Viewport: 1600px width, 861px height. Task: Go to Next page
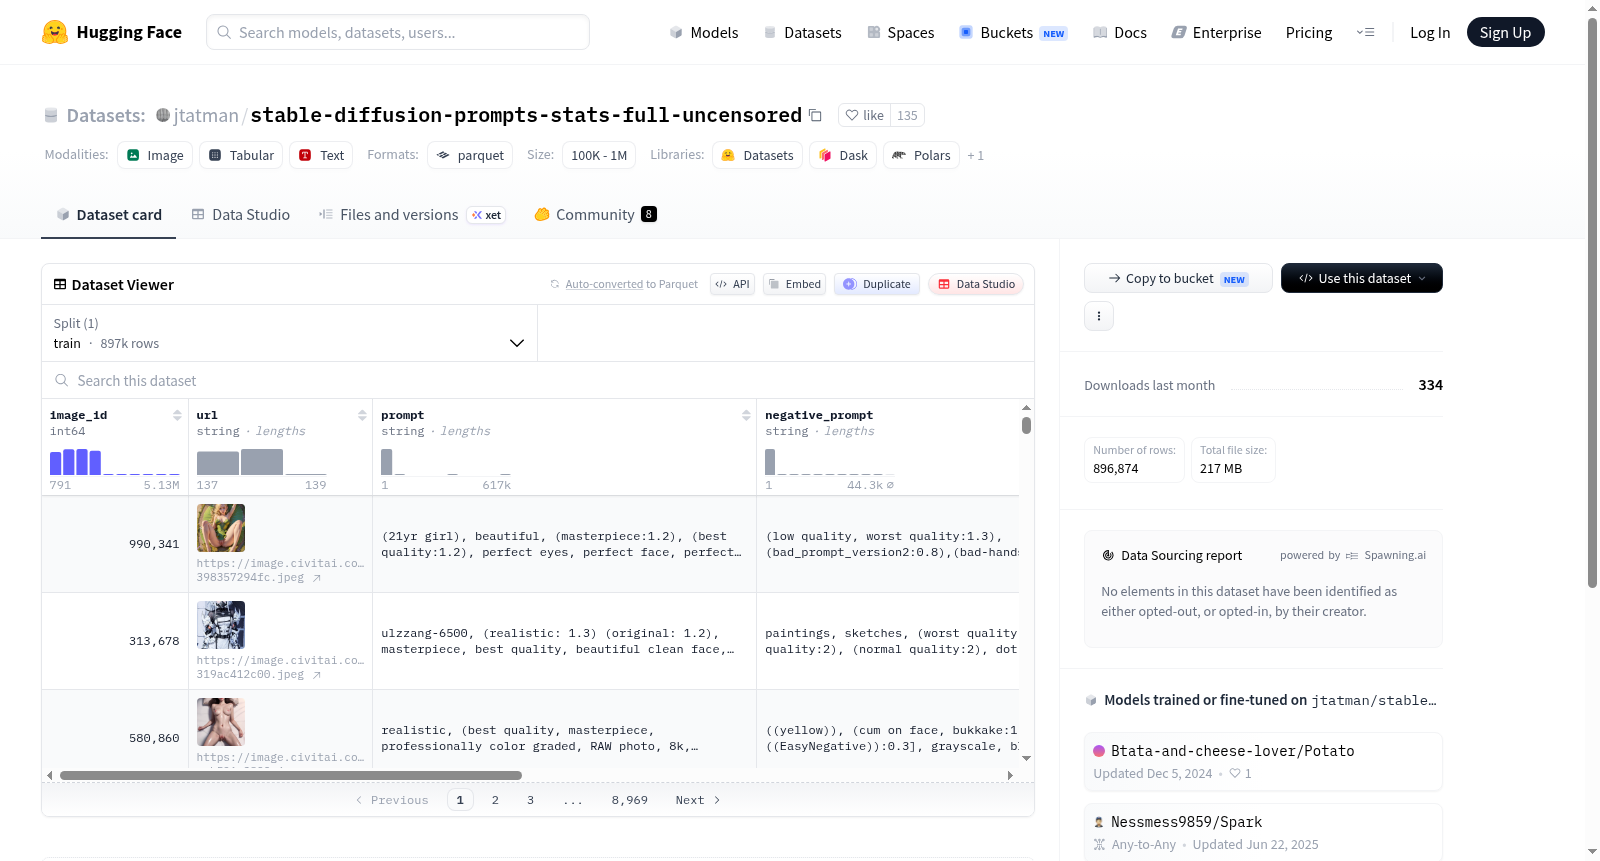(697, 800)
